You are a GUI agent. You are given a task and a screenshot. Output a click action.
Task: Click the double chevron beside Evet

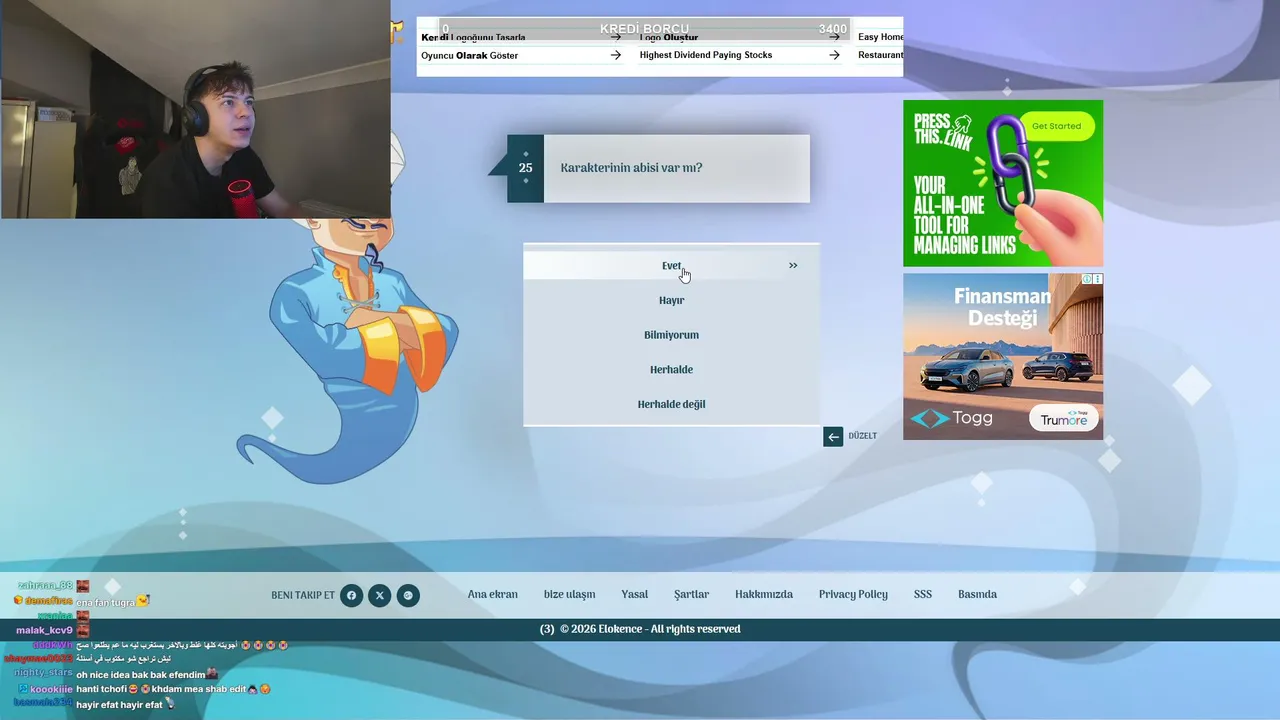click(x=793, y=266)
